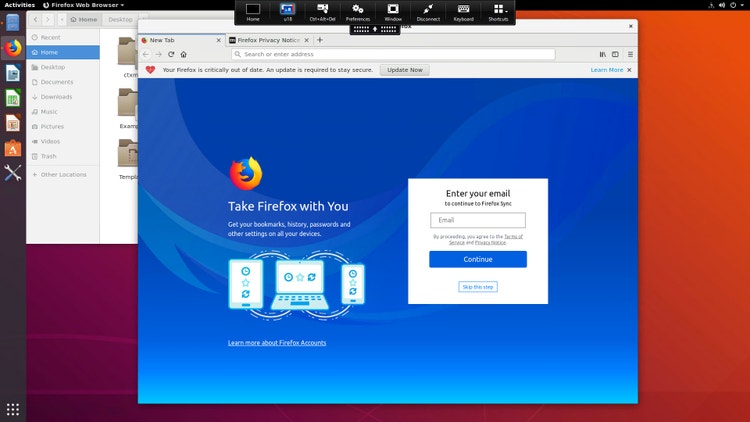Click the Update Now button

click(x=405, y=70)
